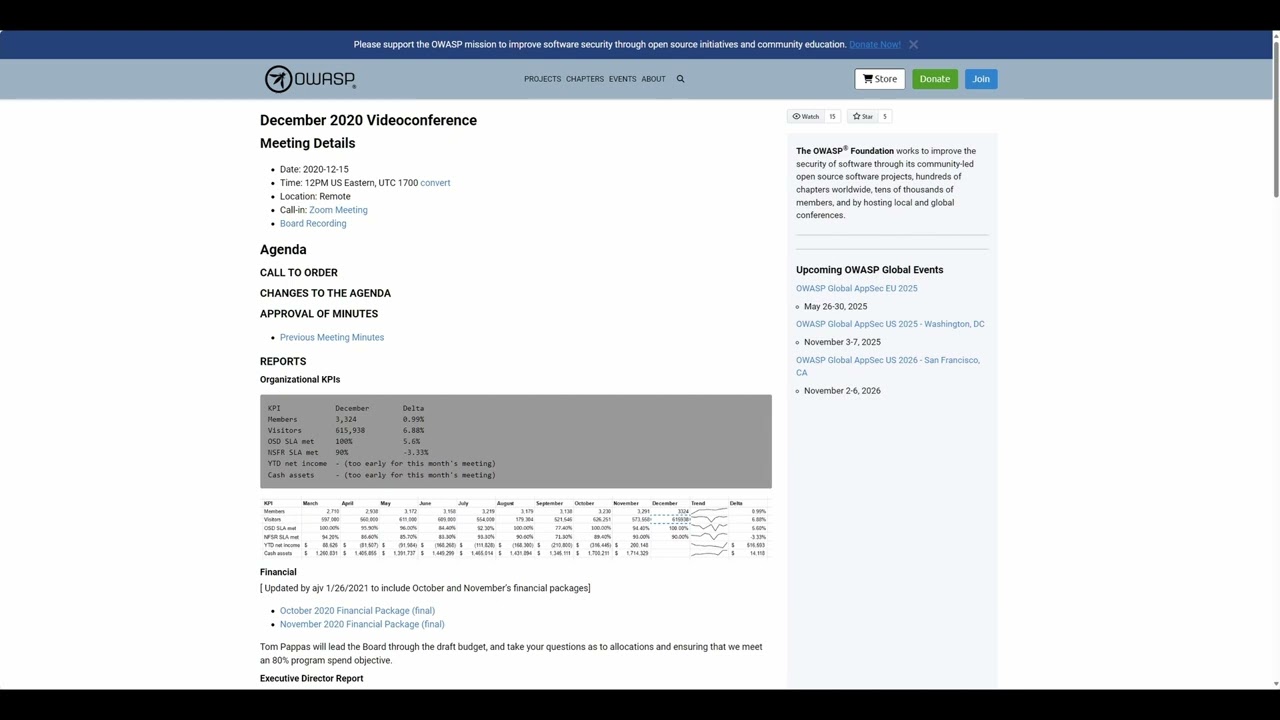This screenshot has height=720, width=1280.
Task: Open the Board Recording link
Action: 313,223
